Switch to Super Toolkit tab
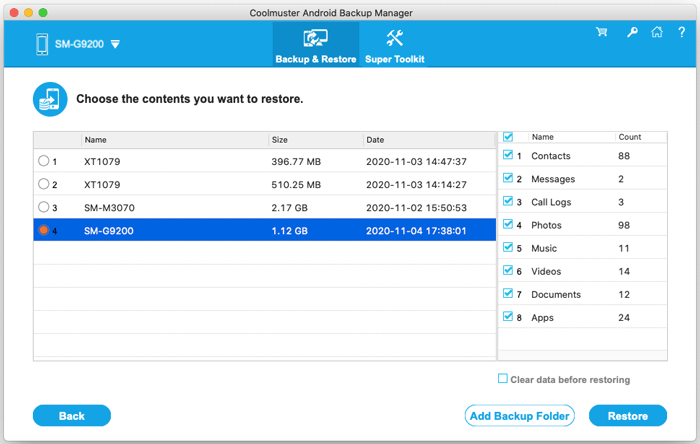This screenshot has height=444, width=700. [x=395, y=46]
